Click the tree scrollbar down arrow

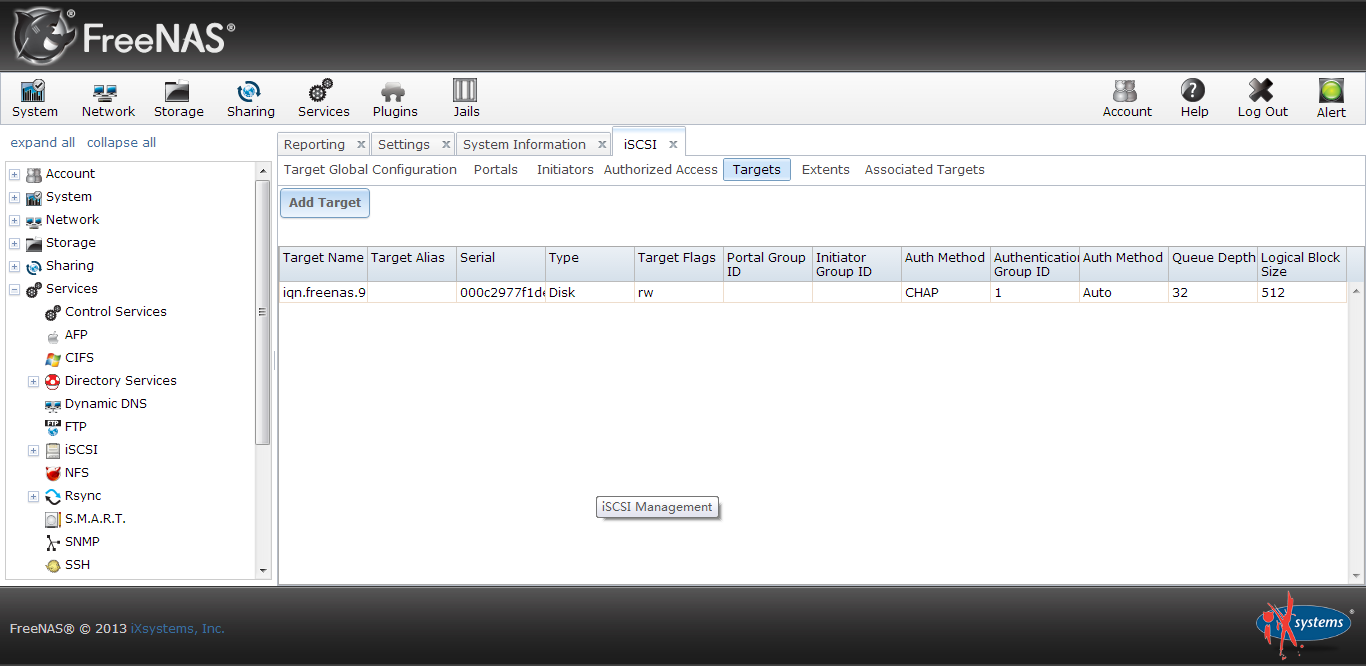[264, 571]
